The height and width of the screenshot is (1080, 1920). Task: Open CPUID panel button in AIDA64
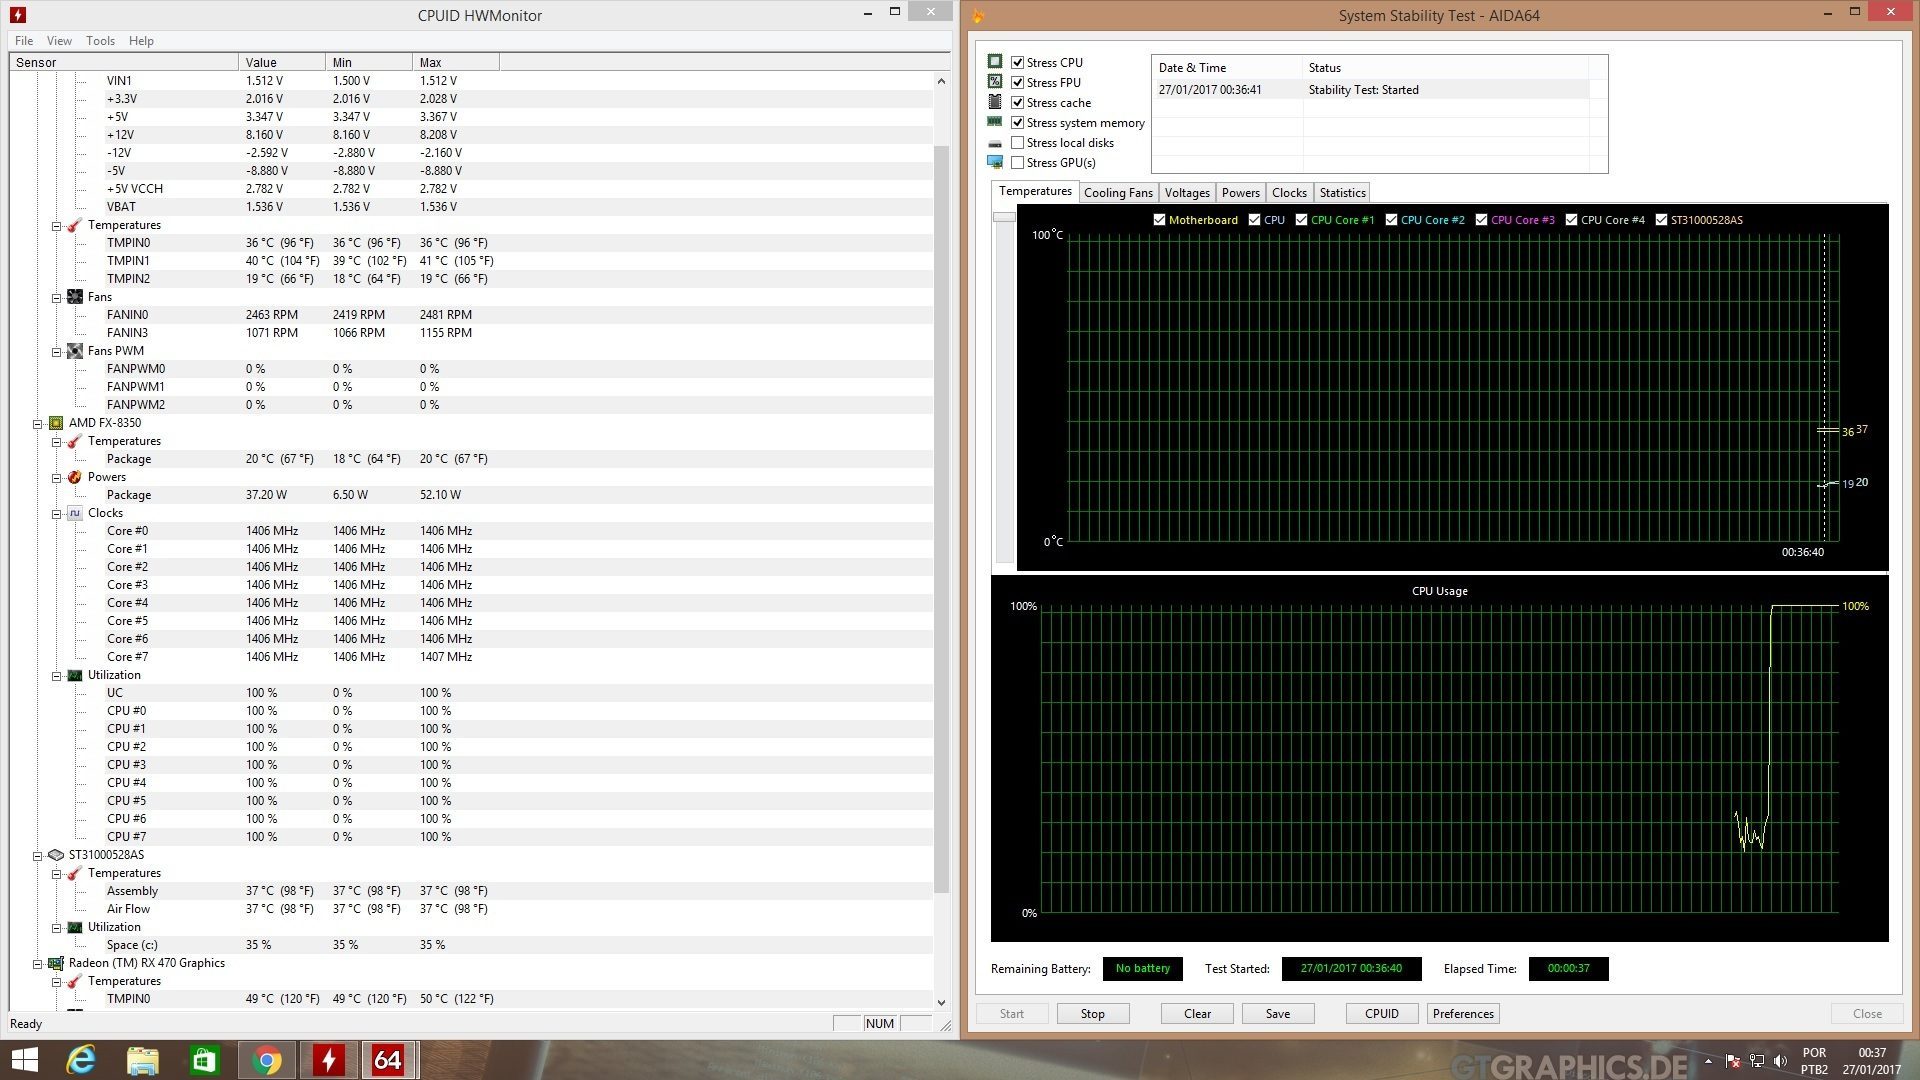[1382, 1014]
